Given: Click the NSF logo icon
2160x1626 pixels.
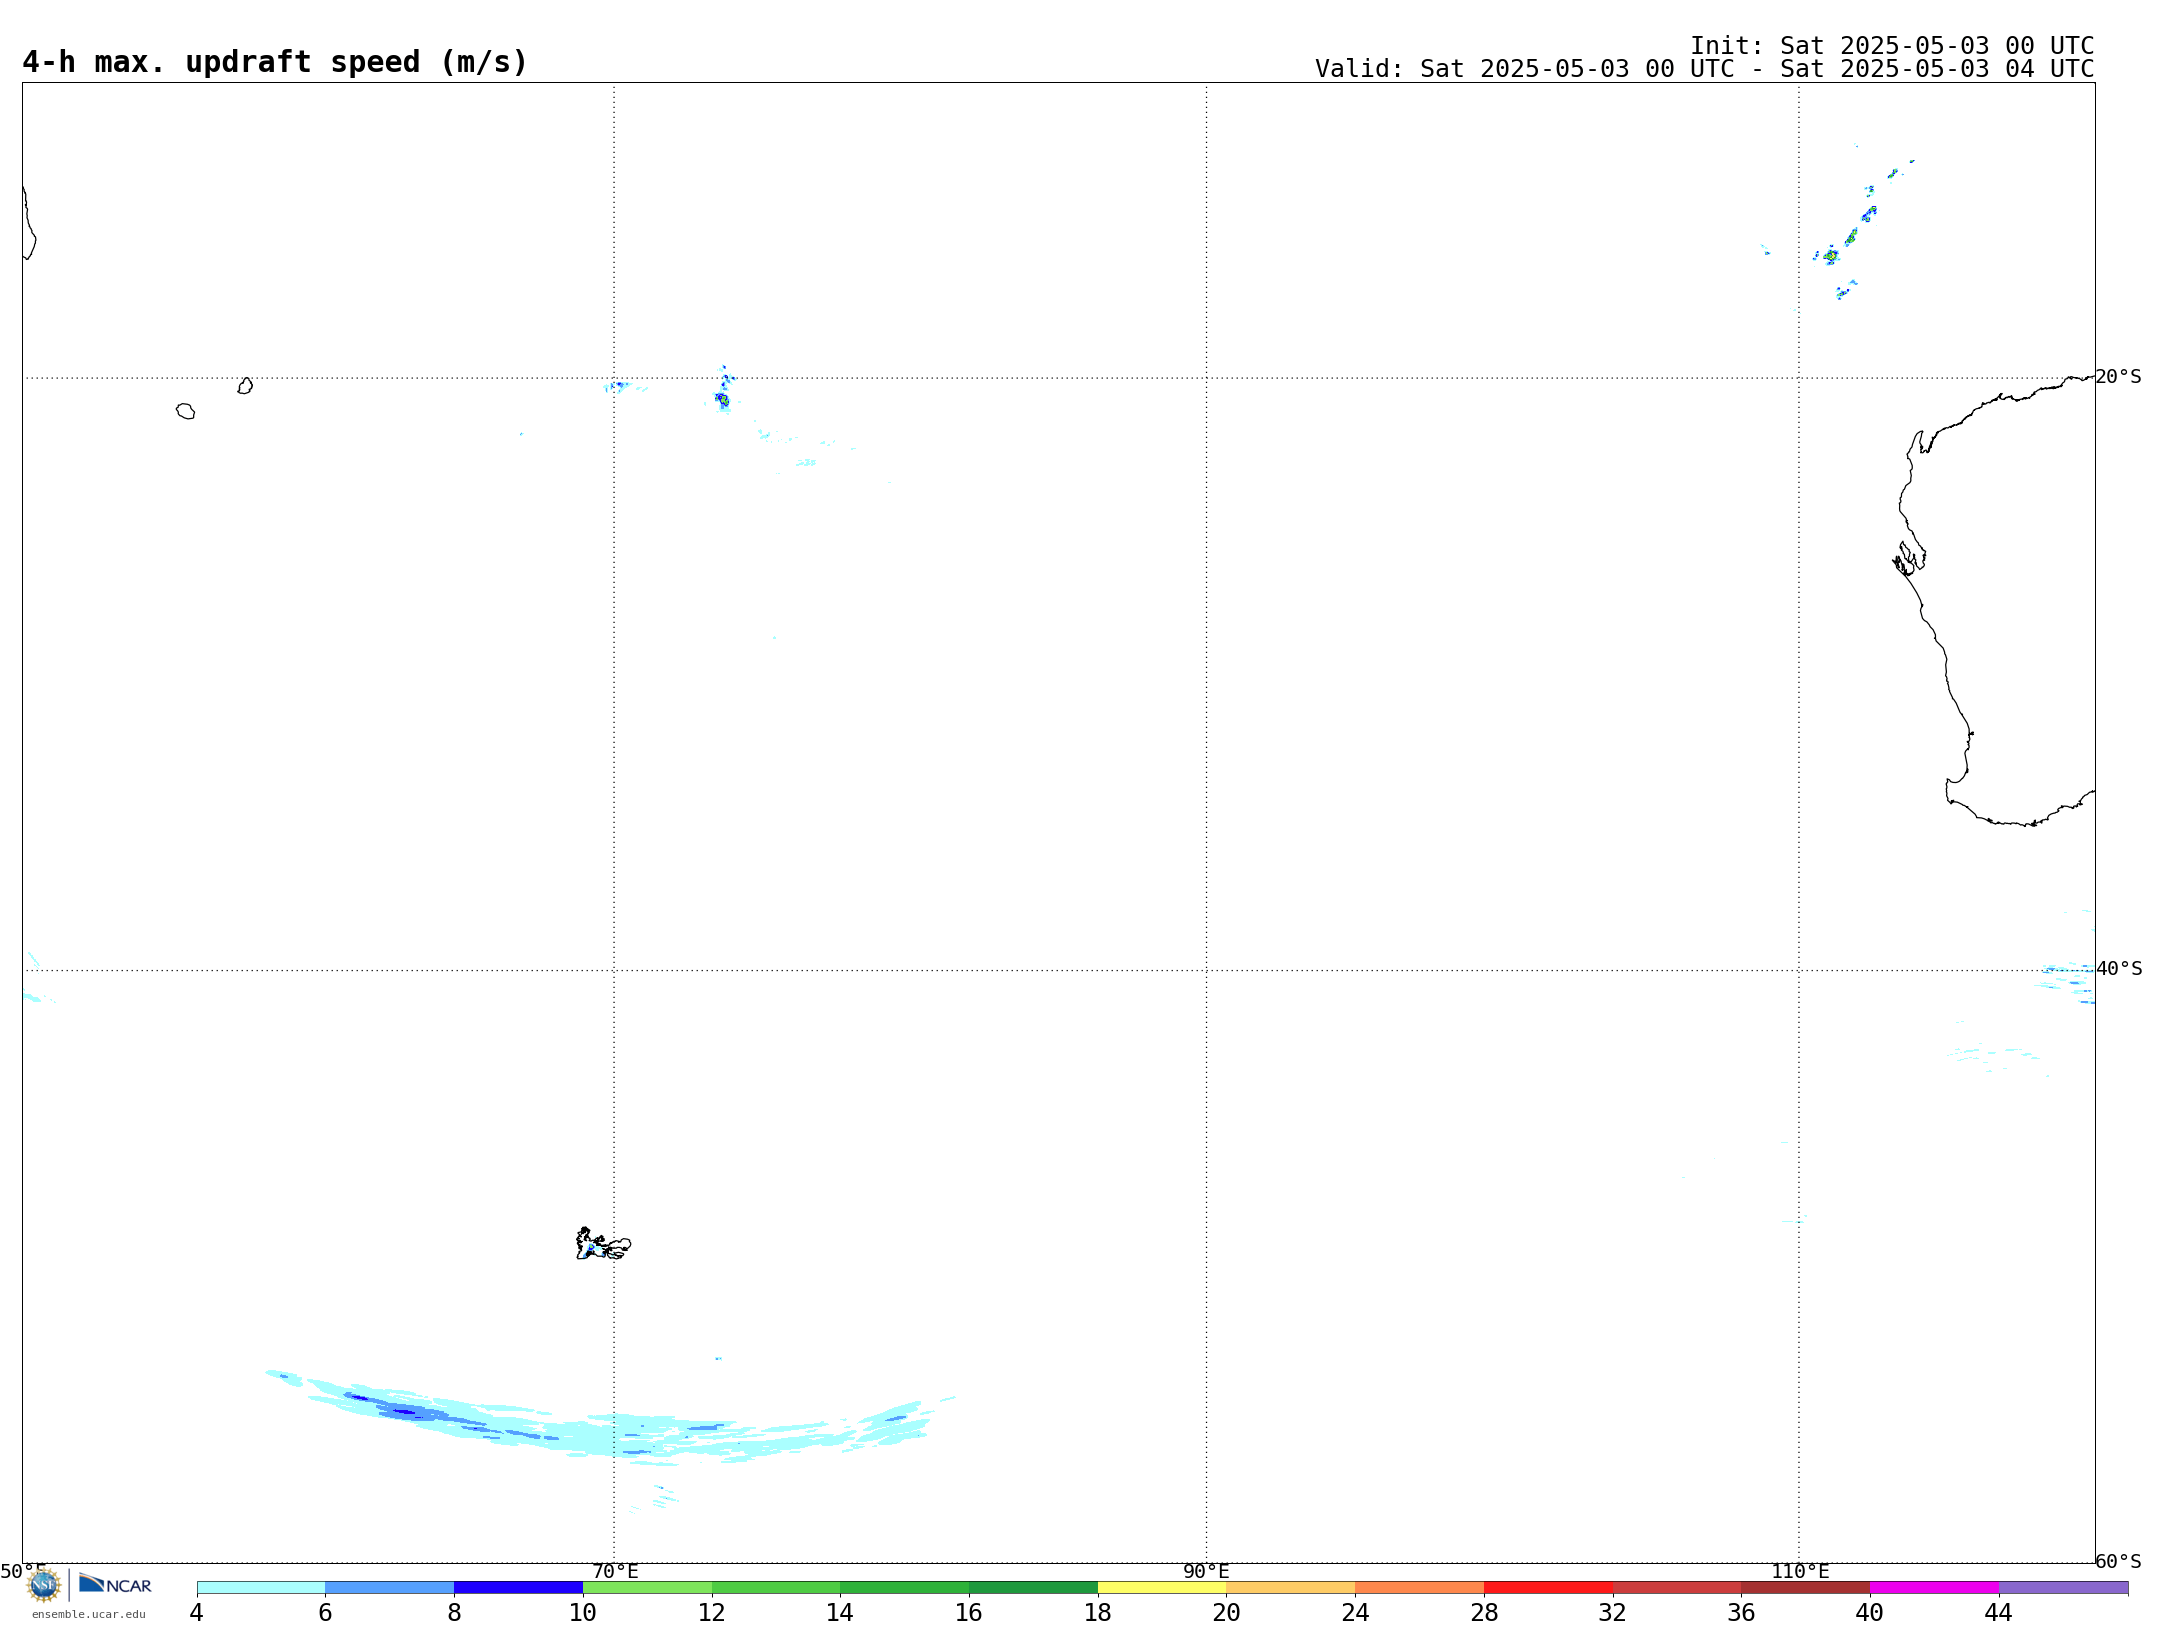Looking at the screenshot, I should [44, 1584].
